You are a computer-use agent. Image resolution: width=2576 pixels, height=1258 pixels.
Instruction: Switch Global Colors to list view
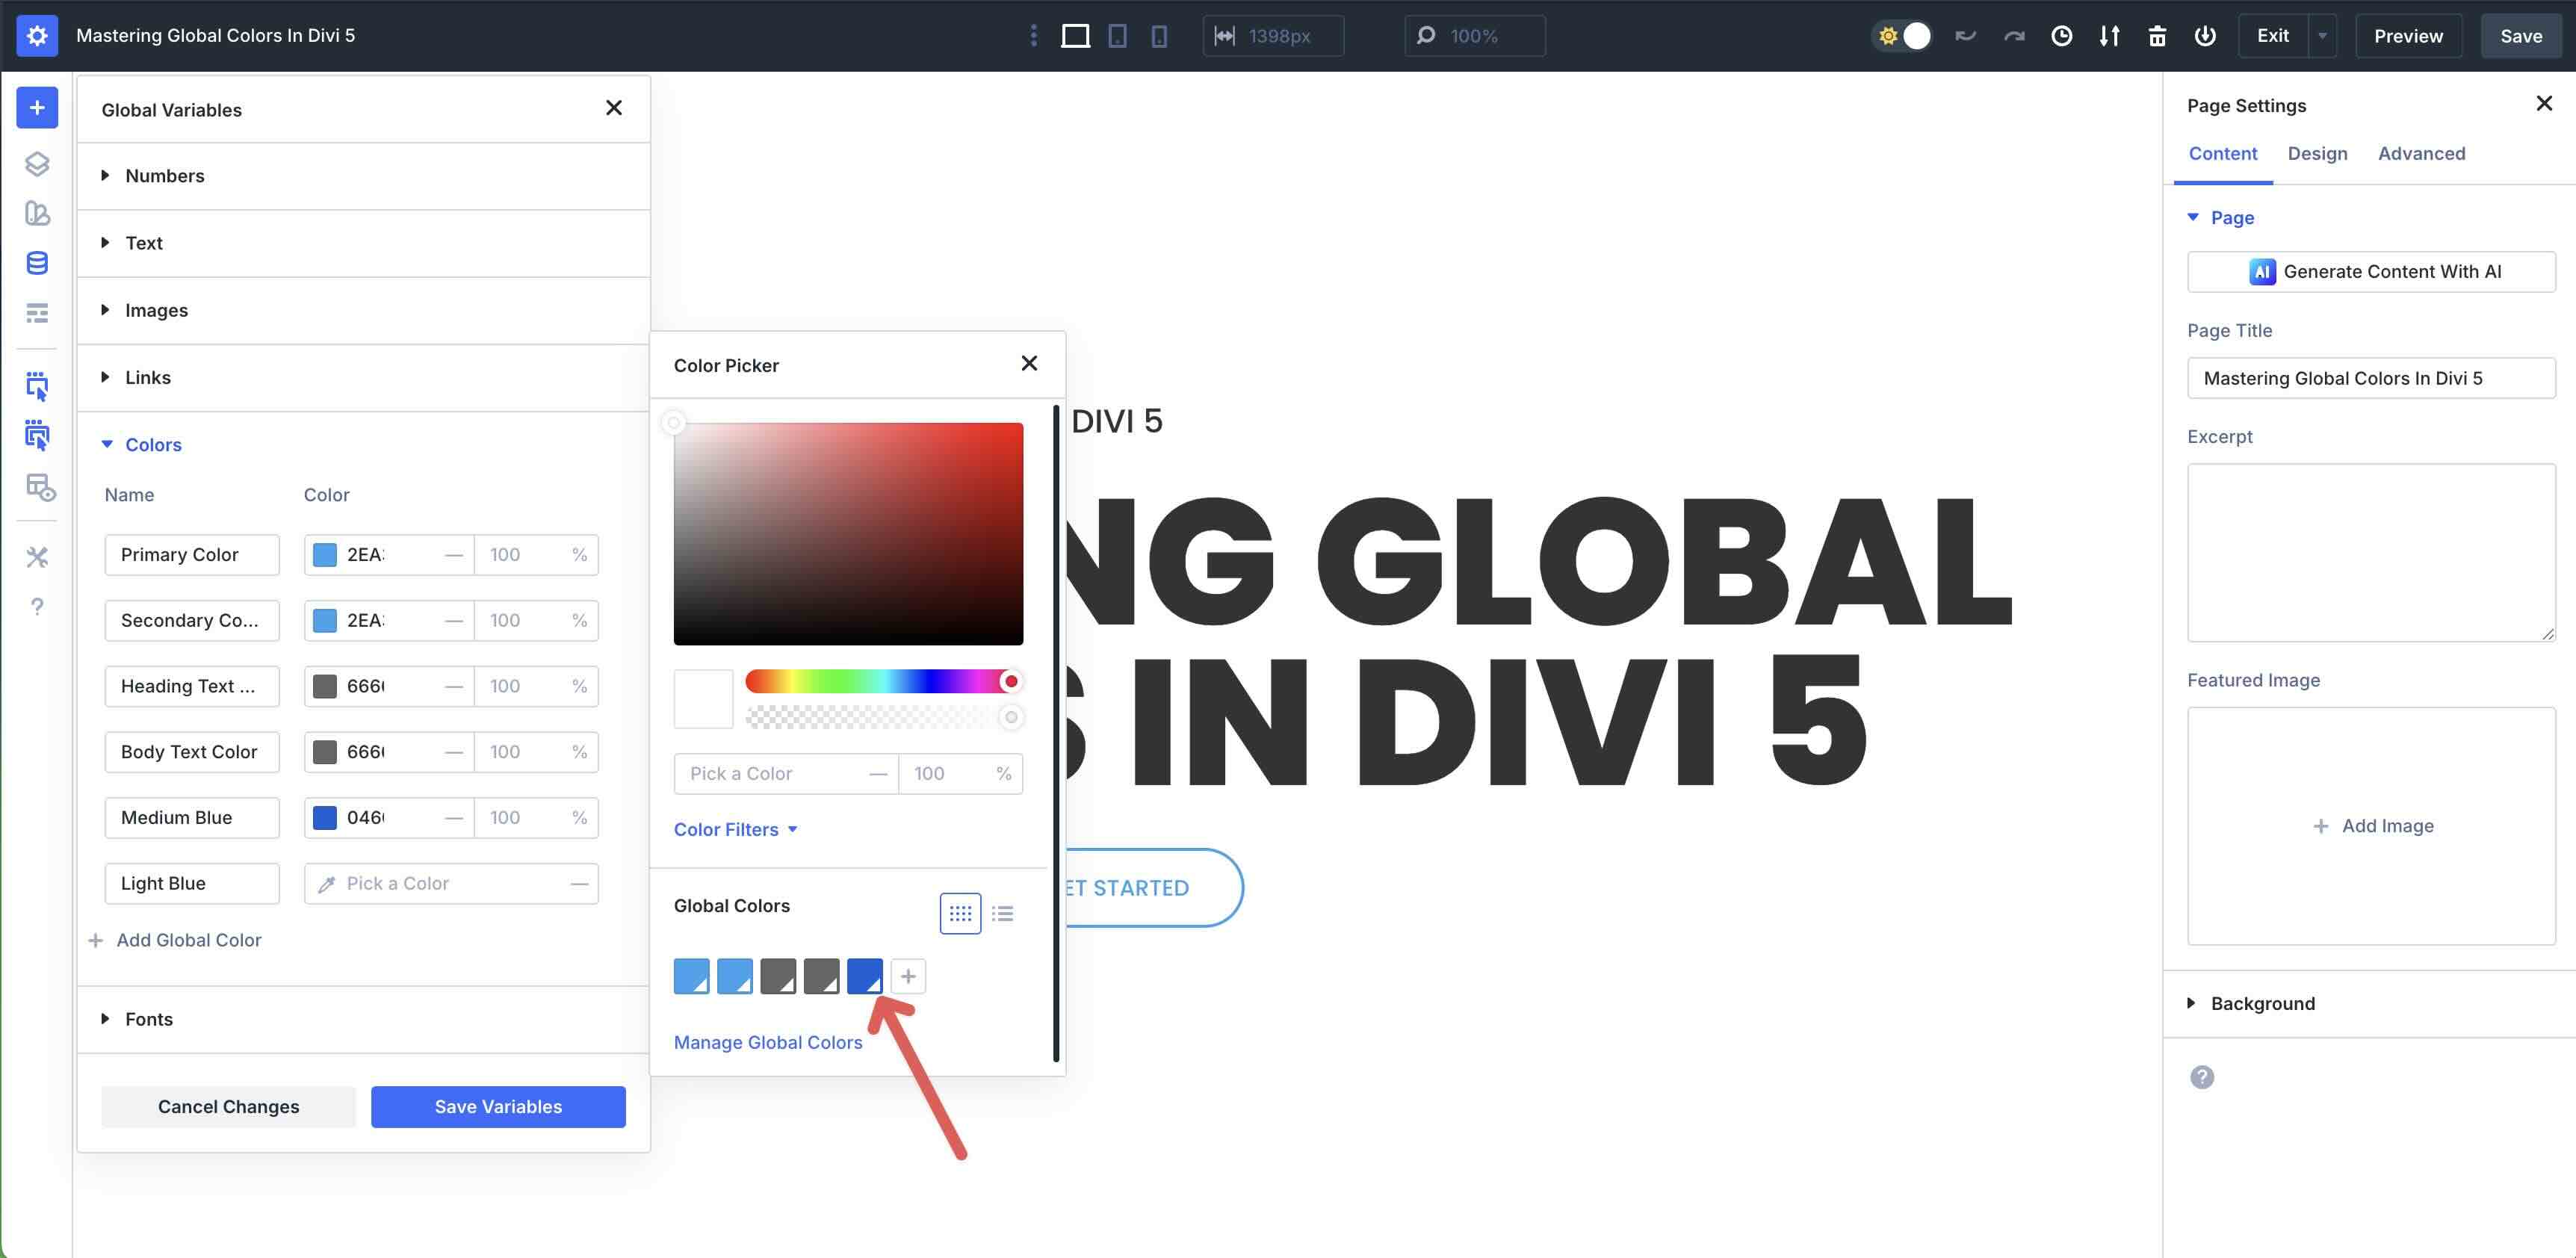[x=1003, y=913]
